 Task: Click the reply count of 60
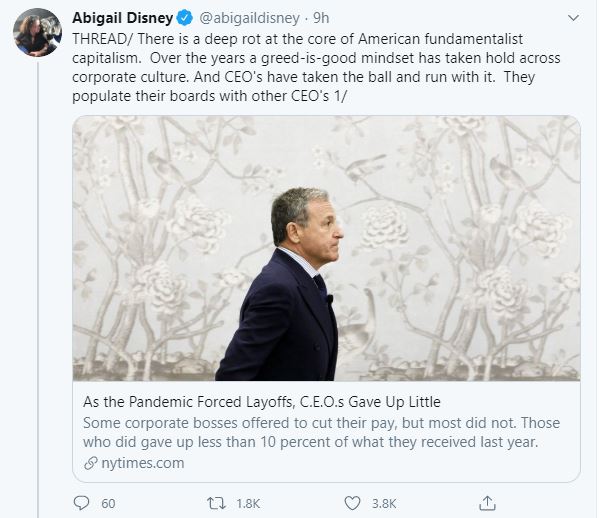coord(108,502)
